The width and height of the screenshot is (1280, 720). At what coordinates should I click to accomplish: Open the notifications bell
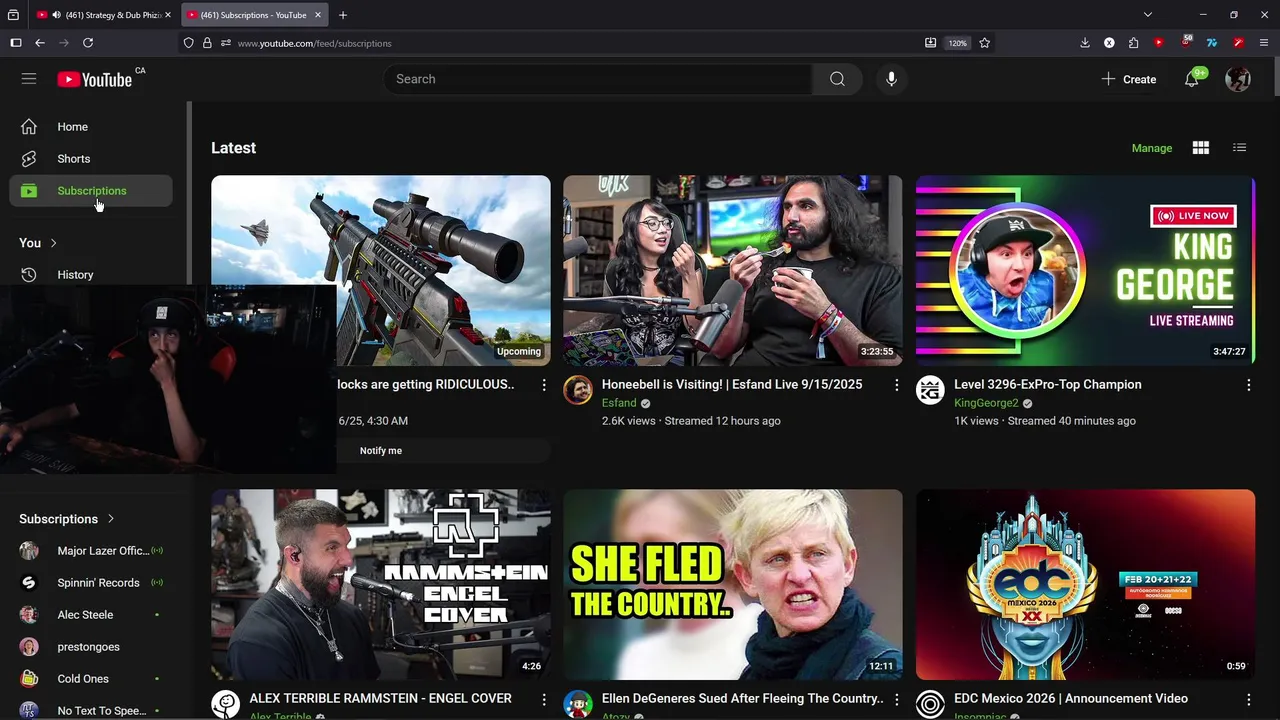(x=1192, y=79)
